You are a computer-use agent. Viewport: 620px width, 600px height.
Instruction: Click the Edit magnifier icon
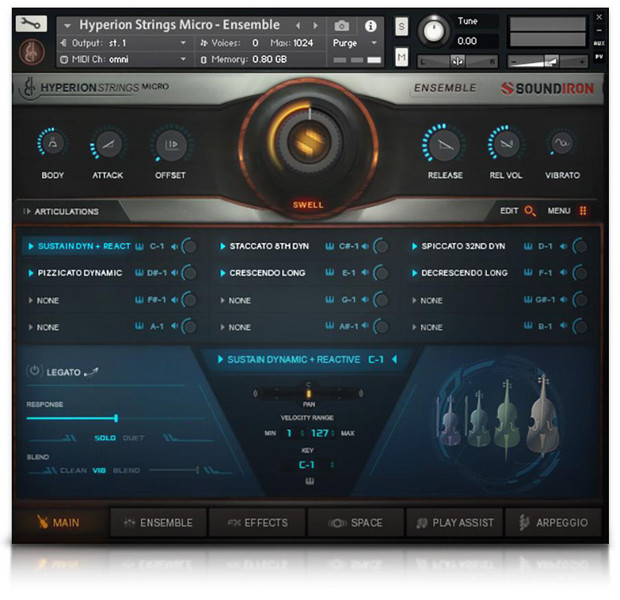pyautogui.click(x=530, y=211)
